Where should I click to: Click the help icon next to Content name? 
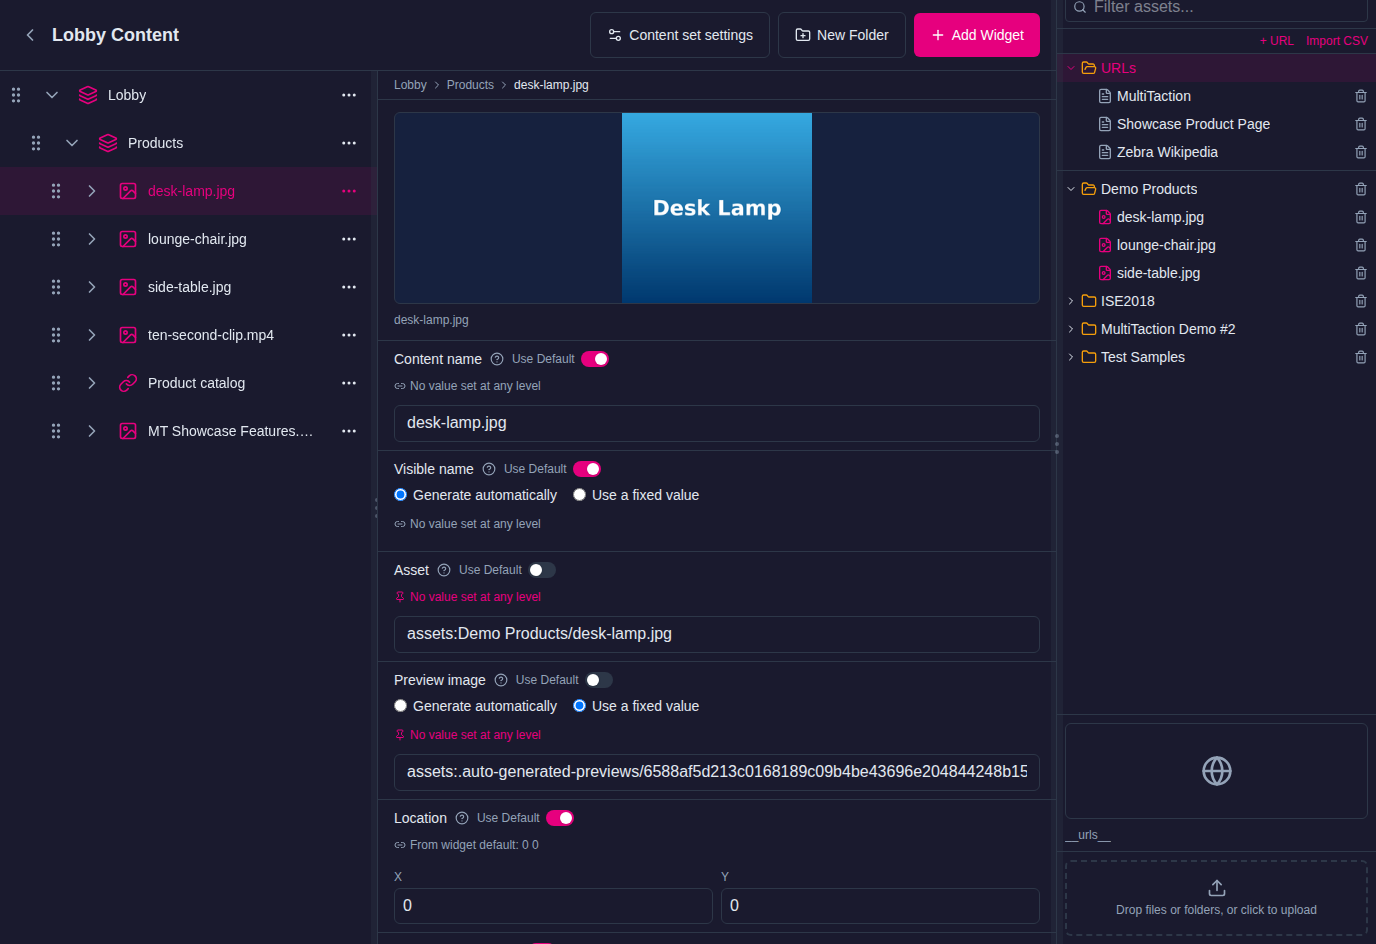(497, 359)
